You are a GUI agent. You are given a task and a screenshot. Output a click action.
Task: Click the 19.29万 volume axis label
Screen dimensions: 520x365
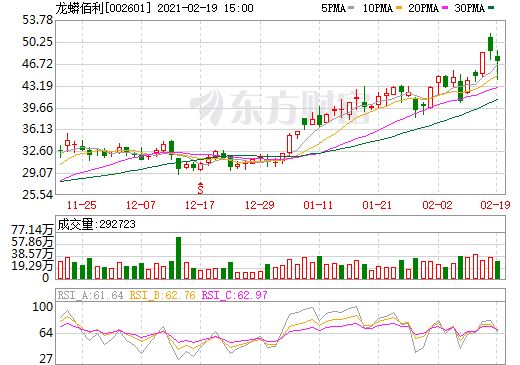[32, 266]
